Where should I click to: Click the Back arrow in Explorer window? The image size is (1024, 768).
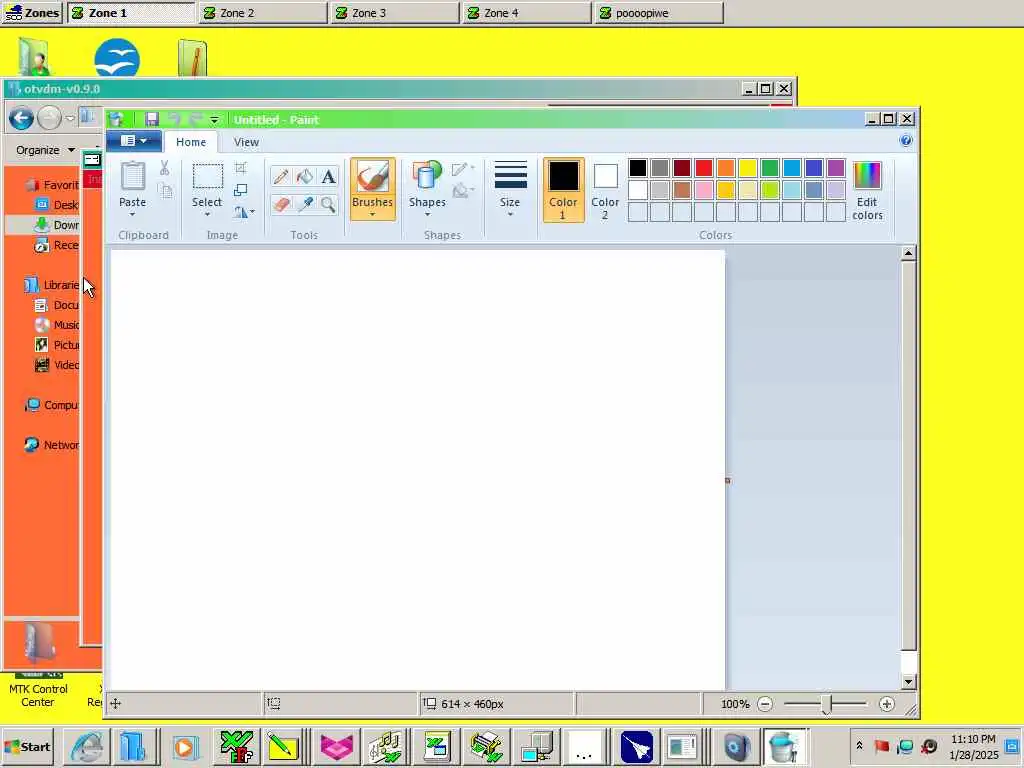click(x=21, y=119)
